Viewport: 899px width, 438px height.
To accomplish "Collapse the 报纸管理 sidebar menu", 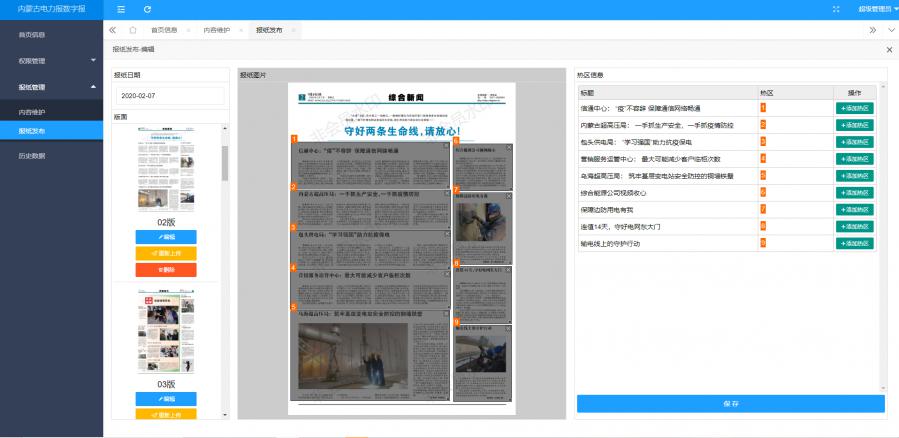I will click(x=51, y=87).
